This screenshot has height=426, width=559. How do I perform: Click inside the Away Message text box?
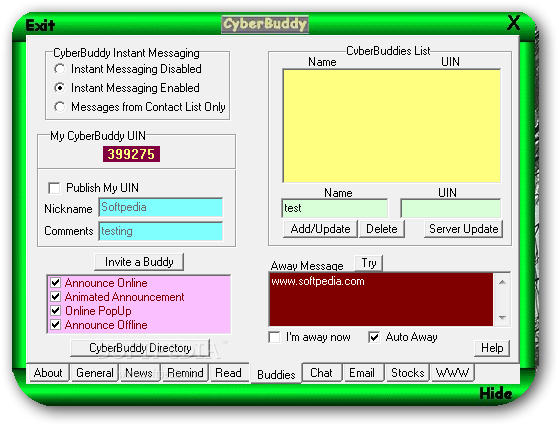[x=381, y=299]
